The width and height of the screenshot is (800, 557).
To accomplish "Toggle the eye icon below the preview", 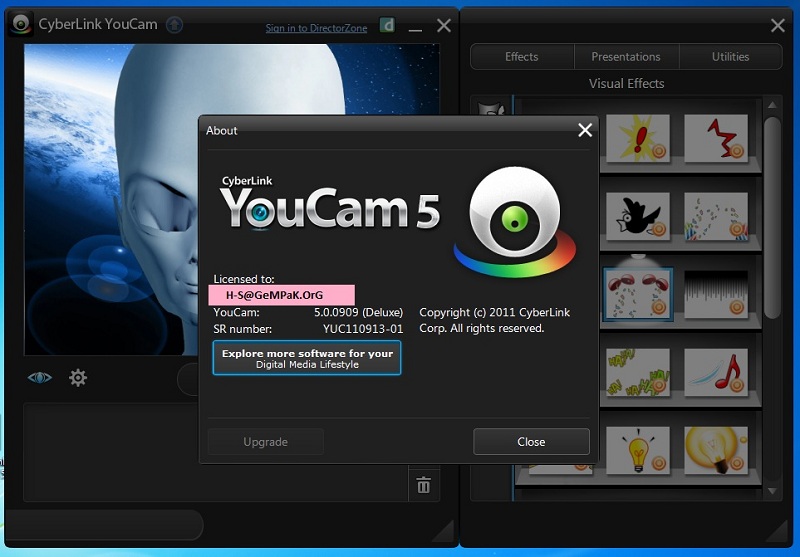I will coord(39,377).
